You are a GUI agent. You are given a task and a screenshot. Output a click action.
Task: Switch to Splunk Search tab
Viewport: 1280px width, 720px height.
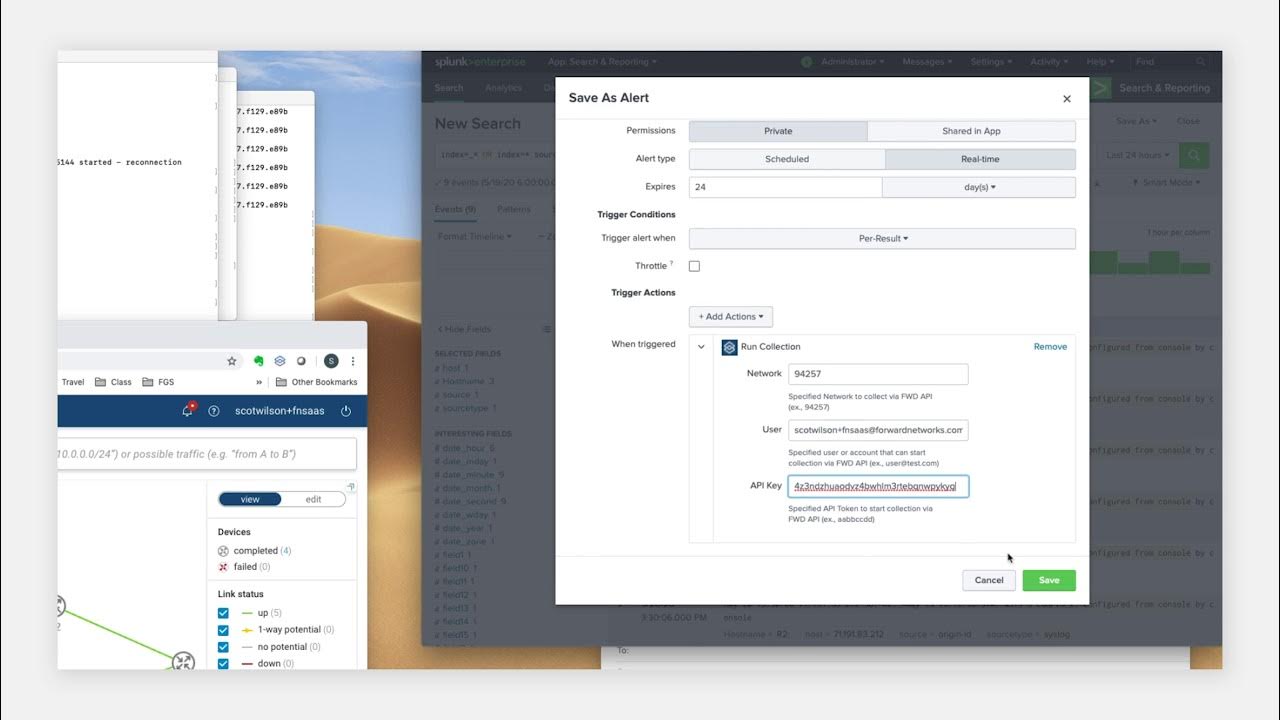(449, 88)
